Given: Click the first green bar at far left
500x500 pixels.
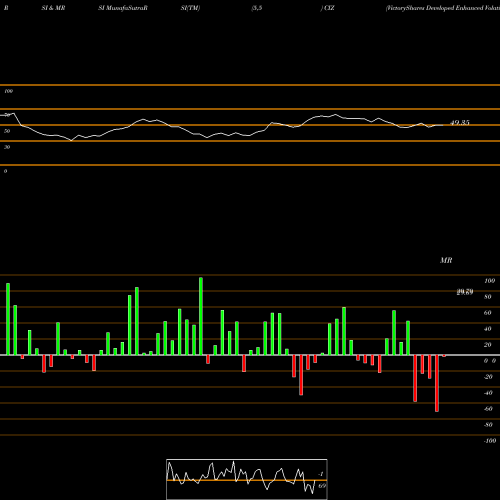Looking at the screenshot, I should (x=8, y=319).
